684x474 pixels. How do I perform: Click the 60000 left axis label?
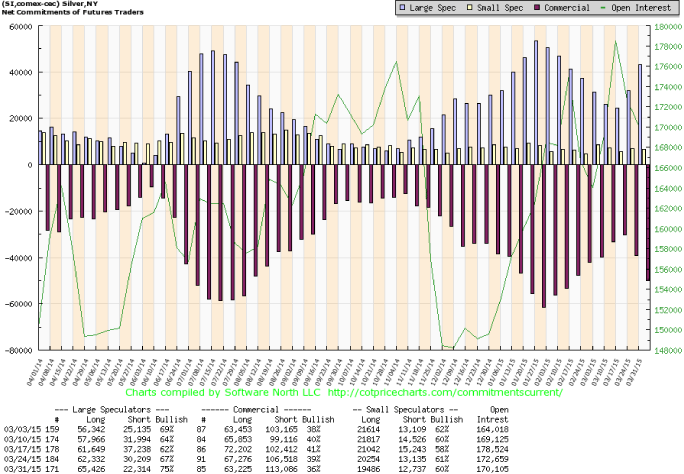pos(19,26)
